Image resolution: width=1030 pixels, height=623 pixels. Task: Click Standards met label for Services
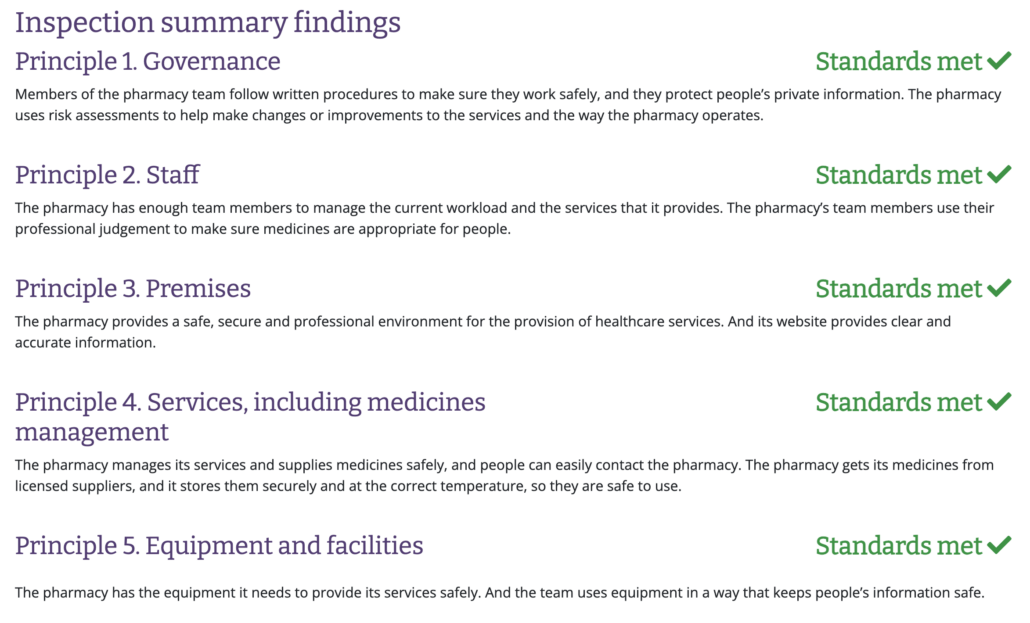899,402
